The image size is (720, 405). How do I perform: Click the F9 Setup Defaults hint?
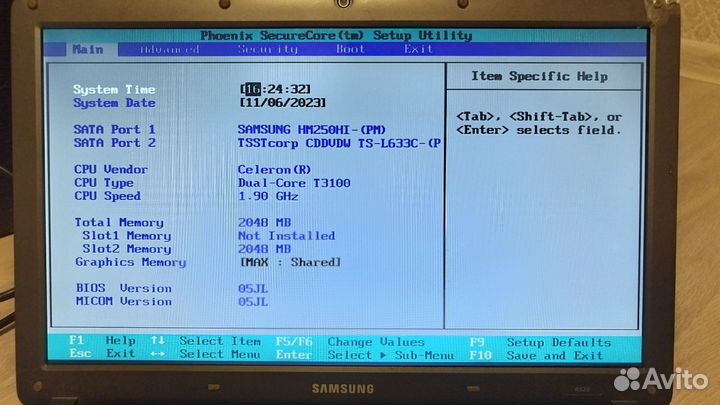click(x=540, y=343)
